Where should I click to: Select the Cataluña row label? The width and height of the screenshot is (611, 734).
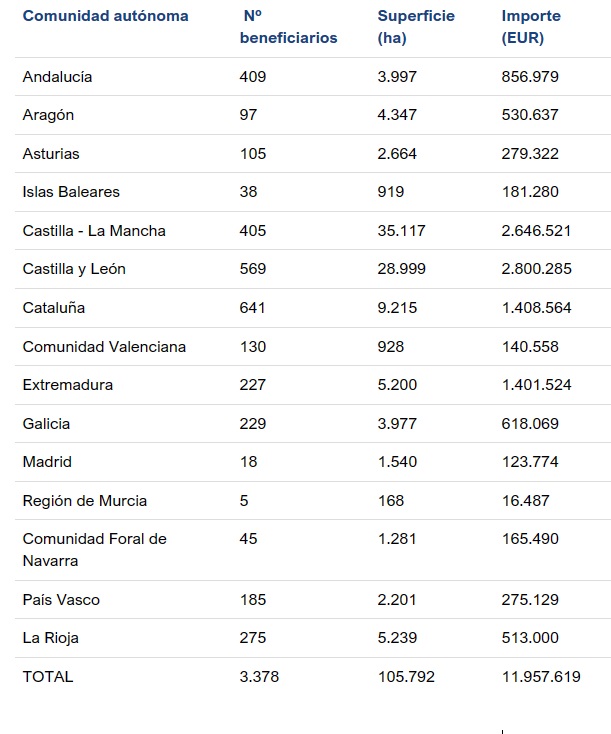[54, 308]
